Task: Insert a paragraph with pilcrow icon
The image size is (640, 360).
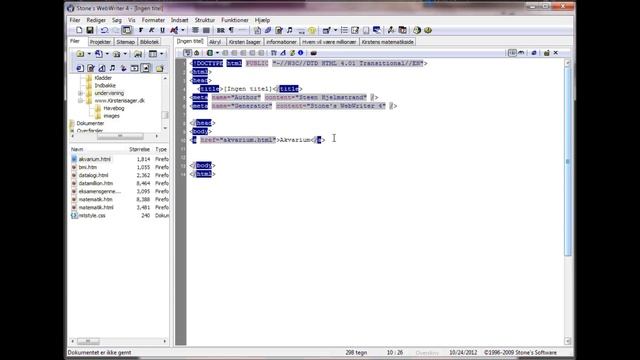Action: pyautogui.click(x=231, y=30)
